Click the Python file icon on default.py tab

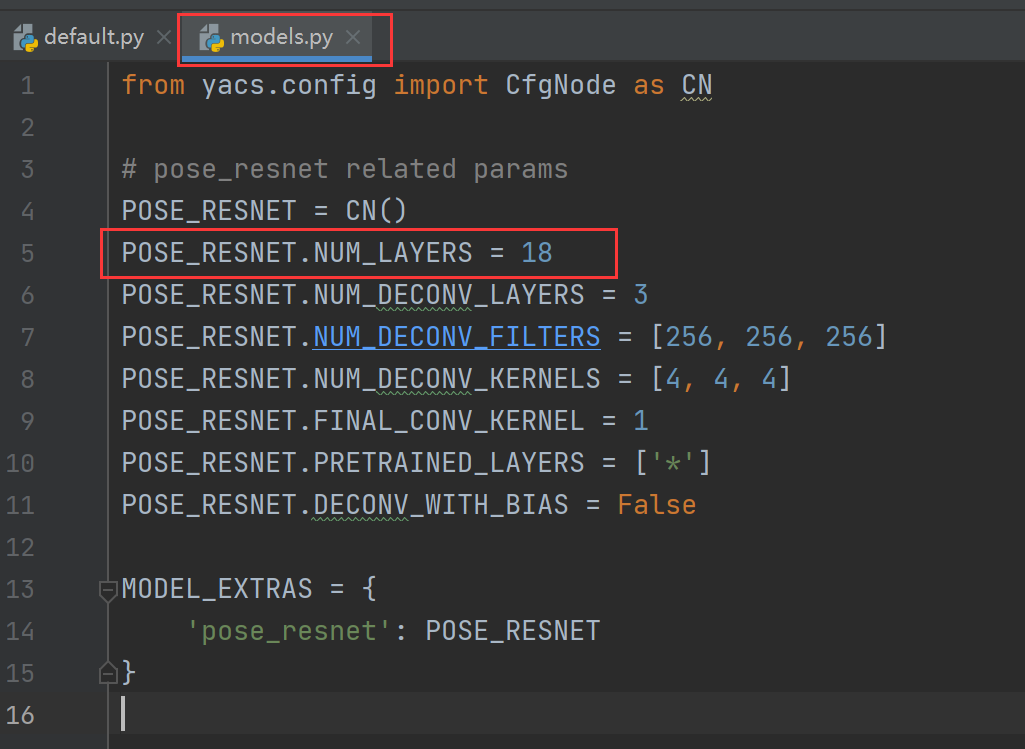click(25, 38)
